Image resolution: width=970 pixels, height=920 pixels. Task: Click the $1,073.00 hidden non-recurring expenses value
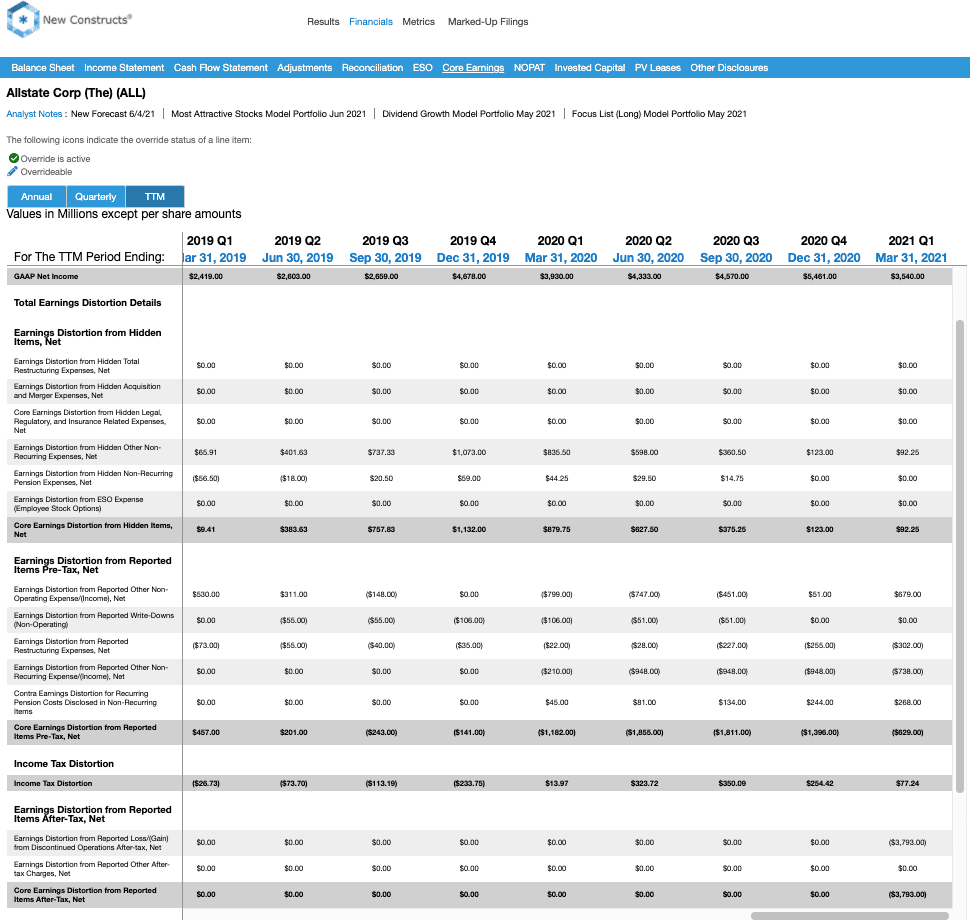[469, 452]
